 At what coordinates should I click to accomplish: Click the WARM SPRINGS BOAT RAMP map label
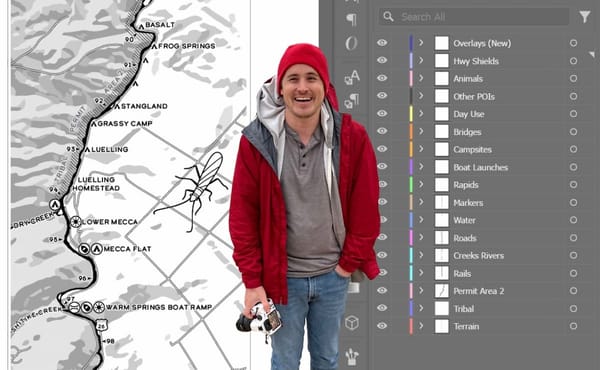coord(159,307)
